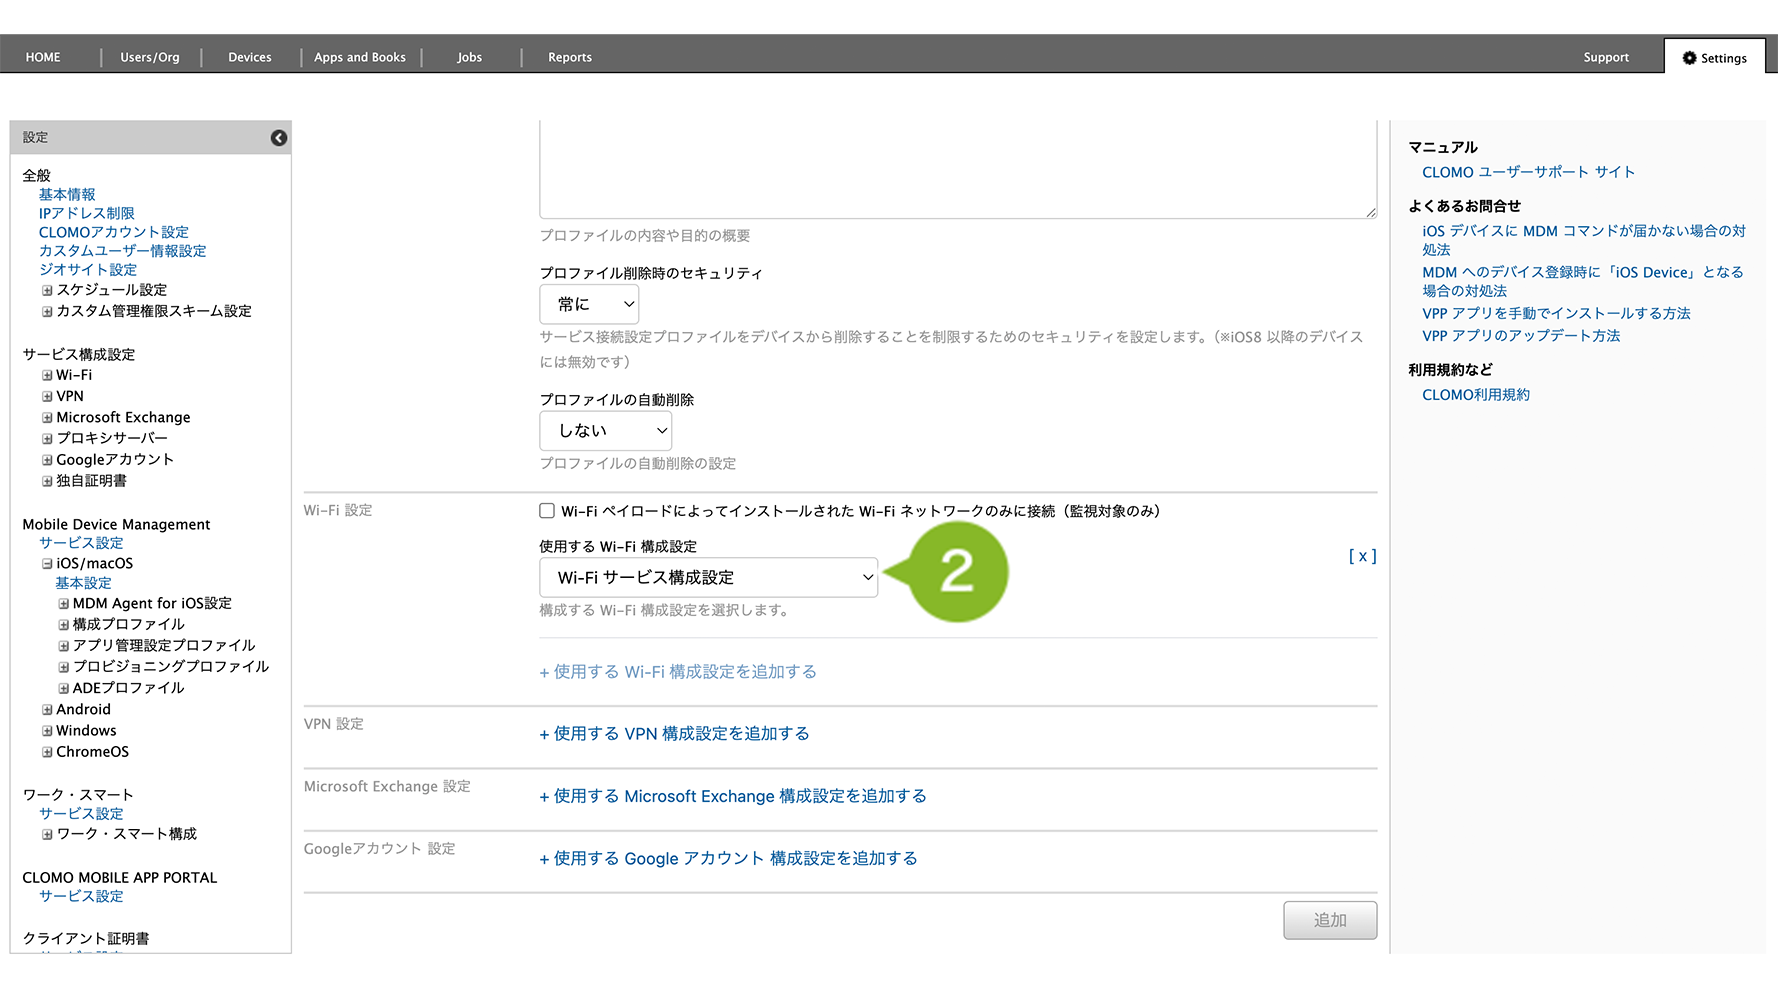Remove Wi-Fi setting with [x] link
Viewport: 1778px width, 1000px height.
[x=1362, y=556]
